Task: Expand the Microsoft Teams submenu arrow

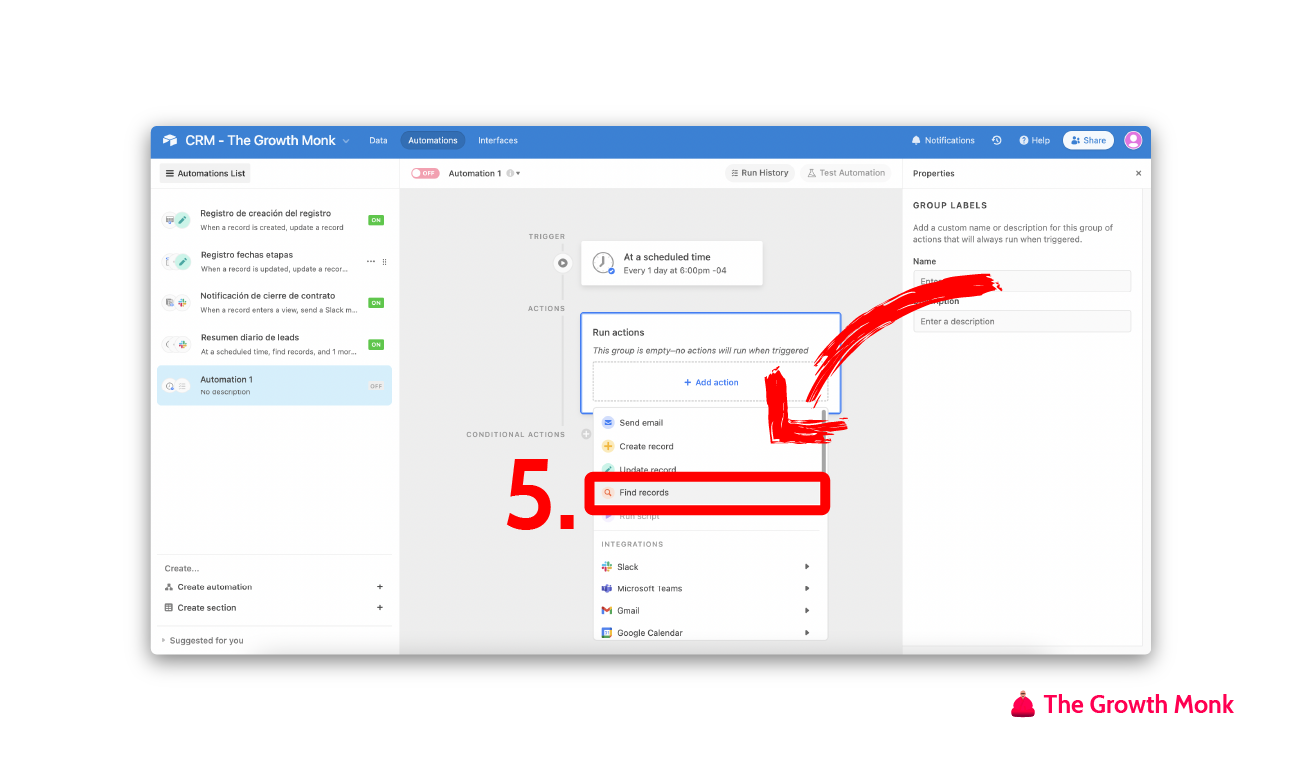Action: coord(807,589)
